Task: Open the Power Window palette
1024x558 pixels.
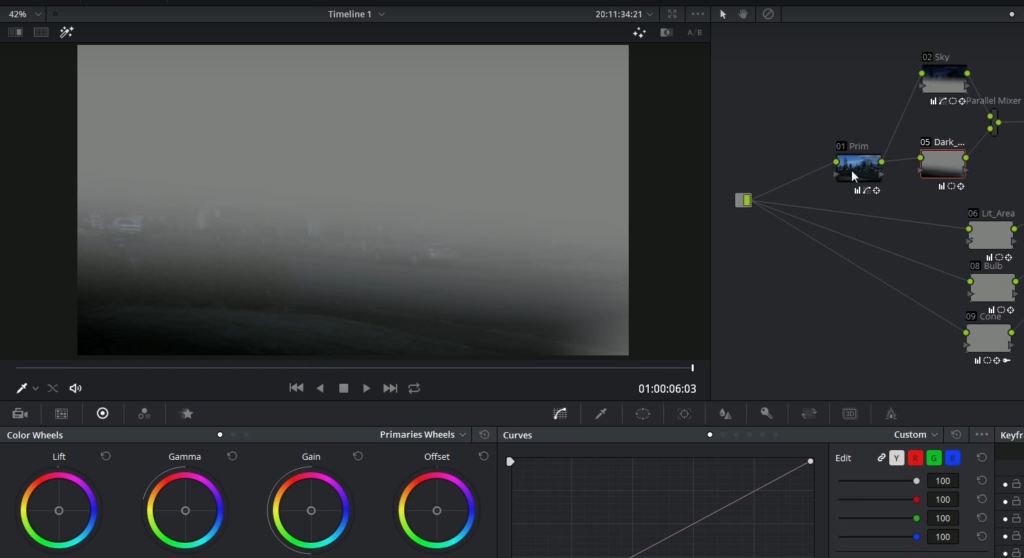Action: (x=643, y=414)
